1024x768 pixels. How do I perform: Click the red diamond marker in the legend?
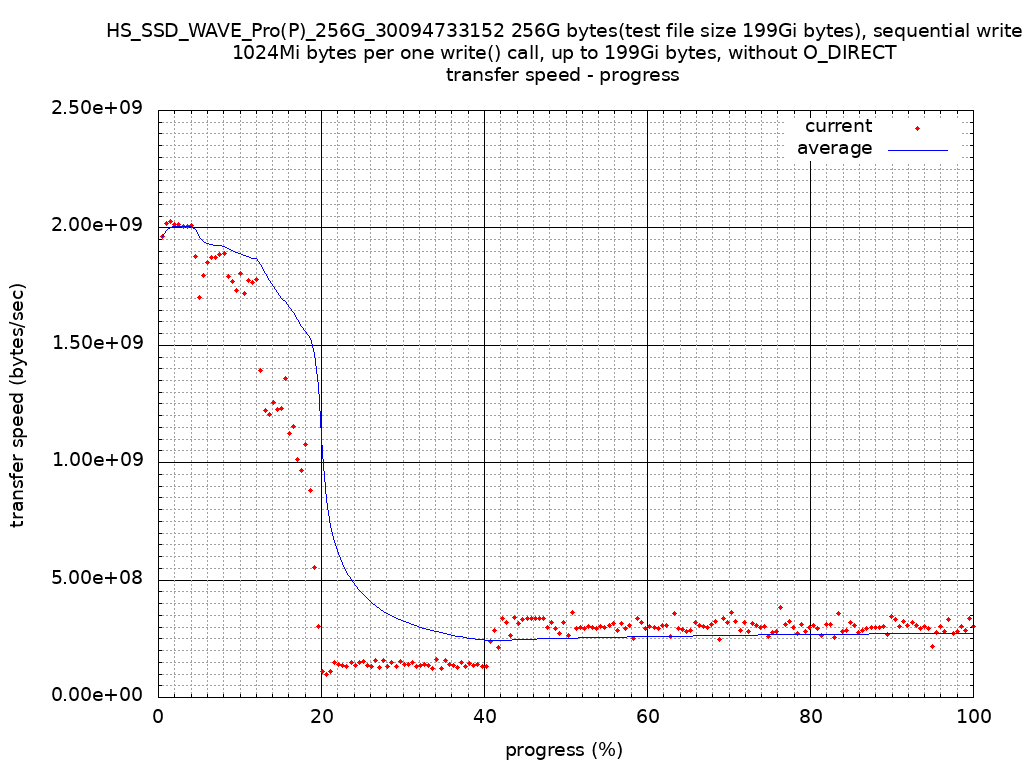(917, 128)
